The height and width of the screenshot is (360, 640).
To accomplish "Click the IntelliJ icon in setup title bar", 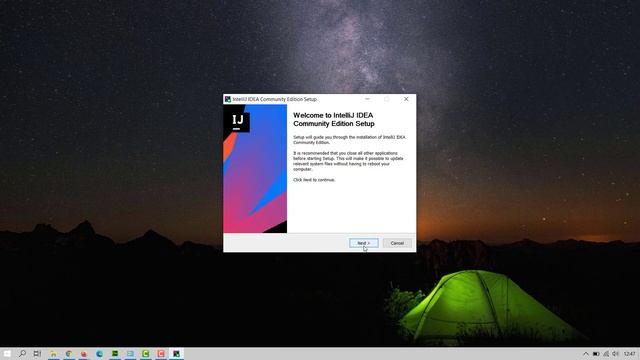I will (x=228, y=99).
